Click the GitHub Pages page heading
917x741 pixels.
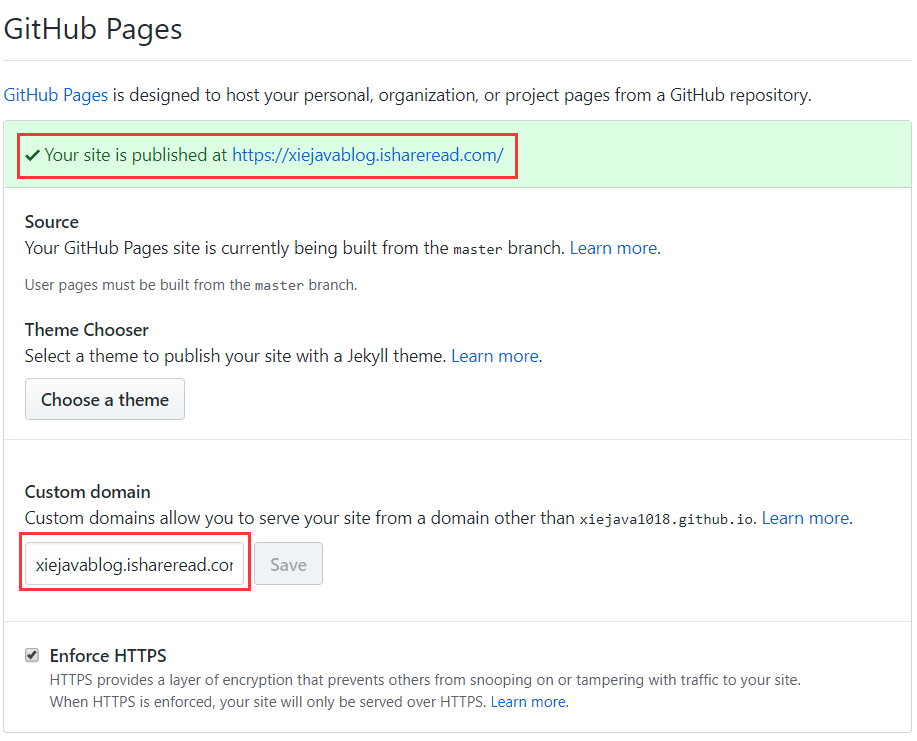(x=93, y=29)
